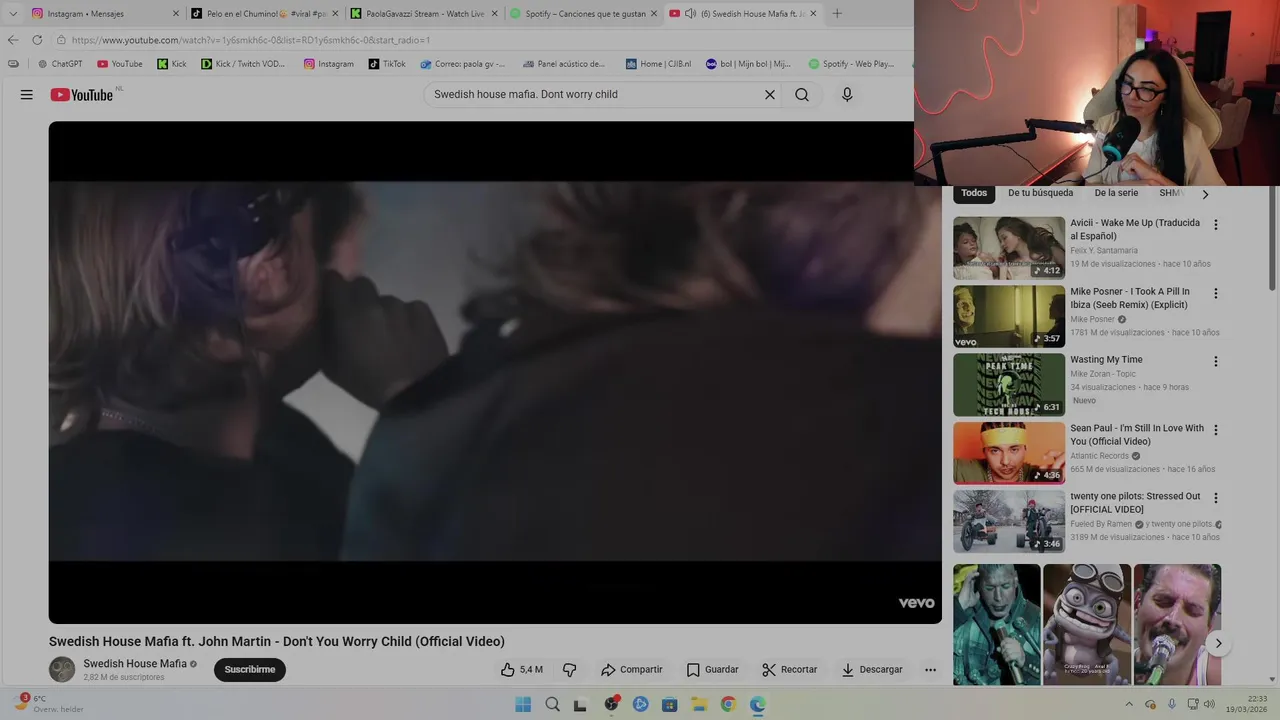
Task: Open options menu for Sean Paul video
Action: (x=1216, y=430)
